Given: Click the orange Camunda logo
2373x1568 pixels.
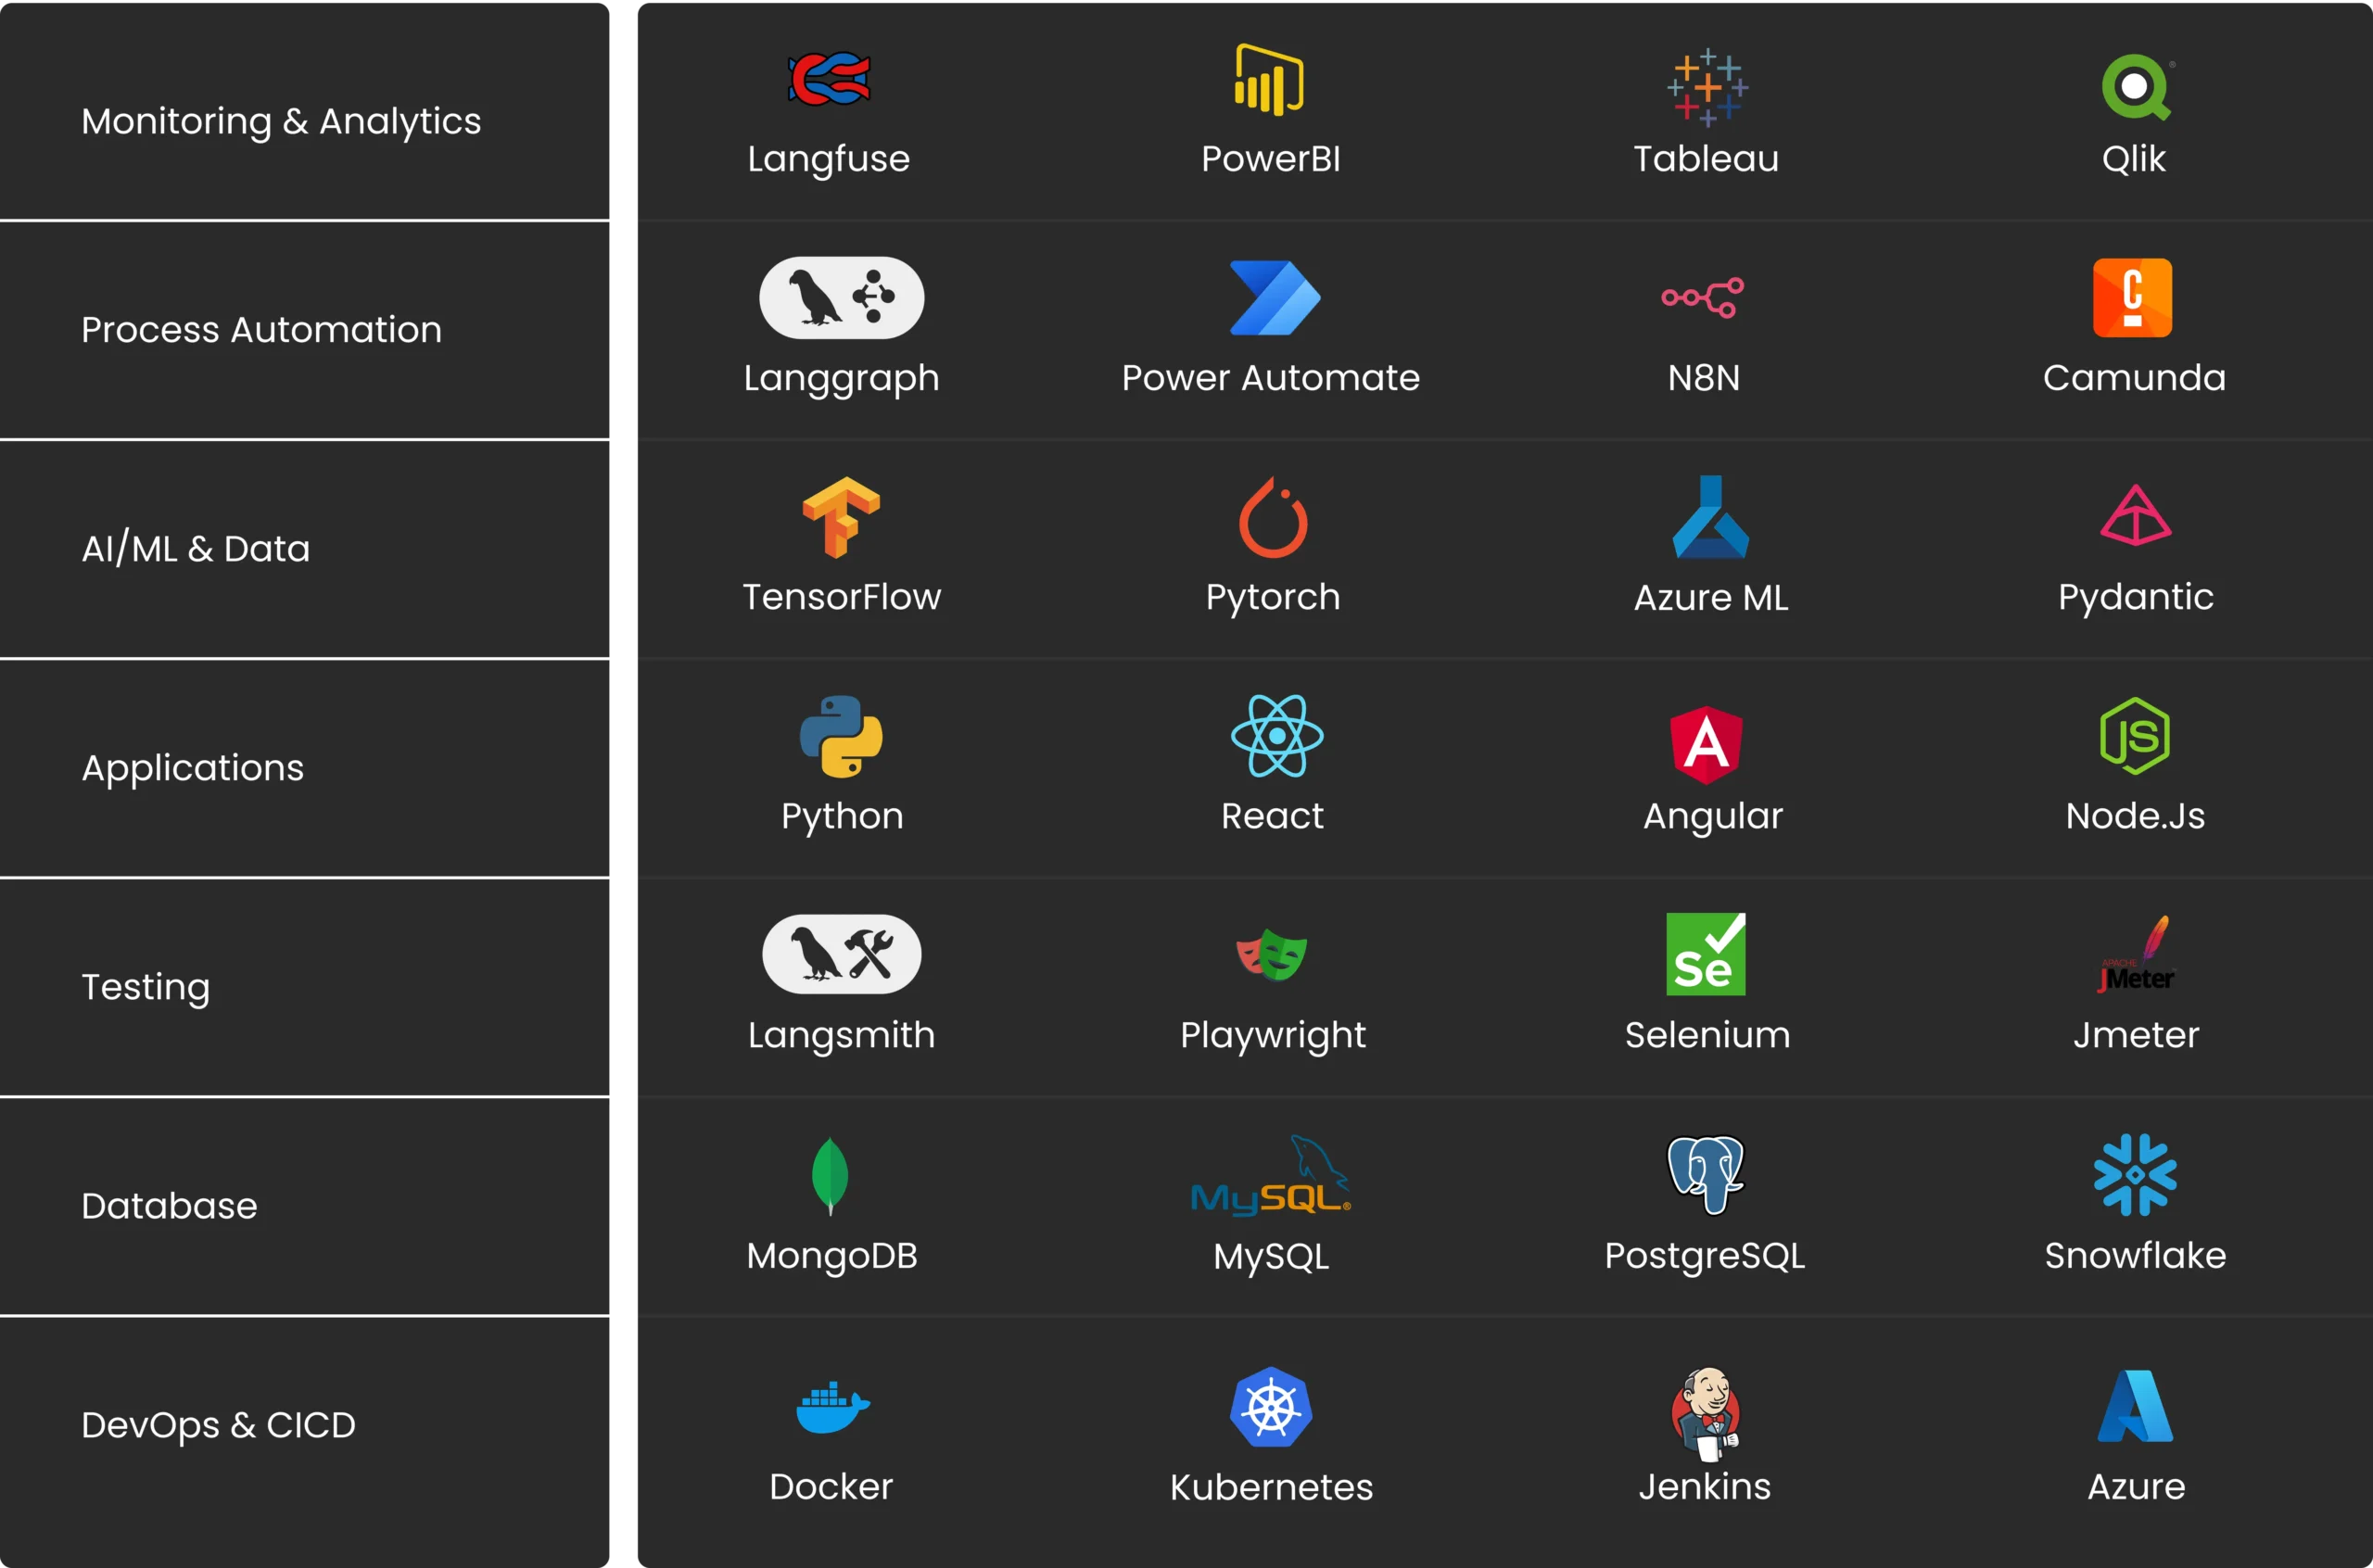Looking at the screenshot, I should tap(2132, 298).
